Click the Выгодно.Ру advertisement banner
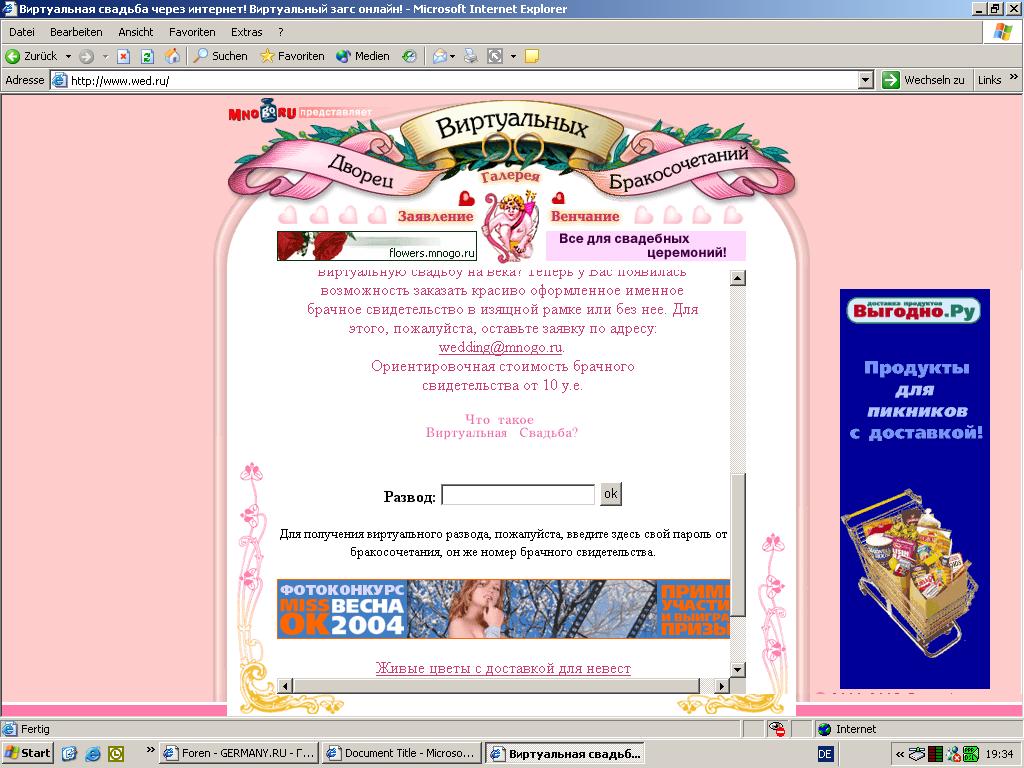The width and height of the screenshot is (1024, 768). tap(914, 488)
